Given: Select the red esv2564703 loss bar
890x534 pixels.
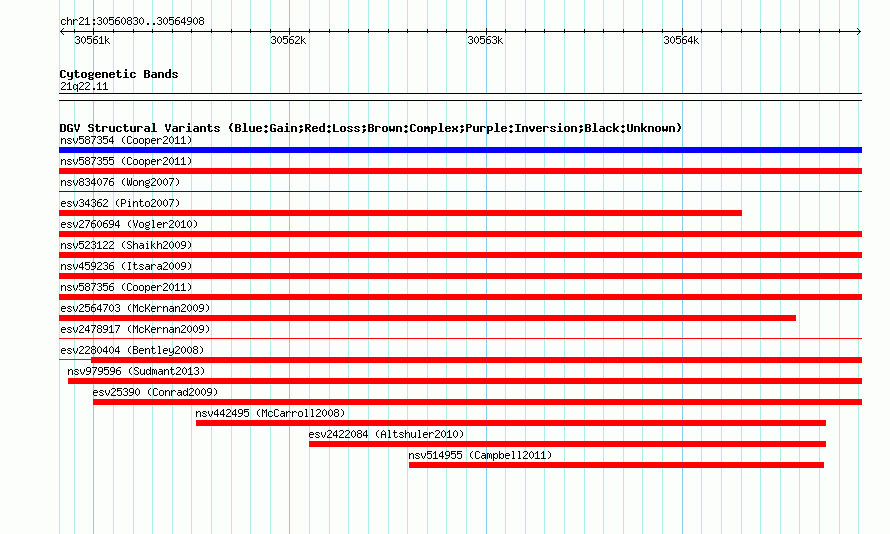Looking at the screenshot, I should click(x=427, y=318).
